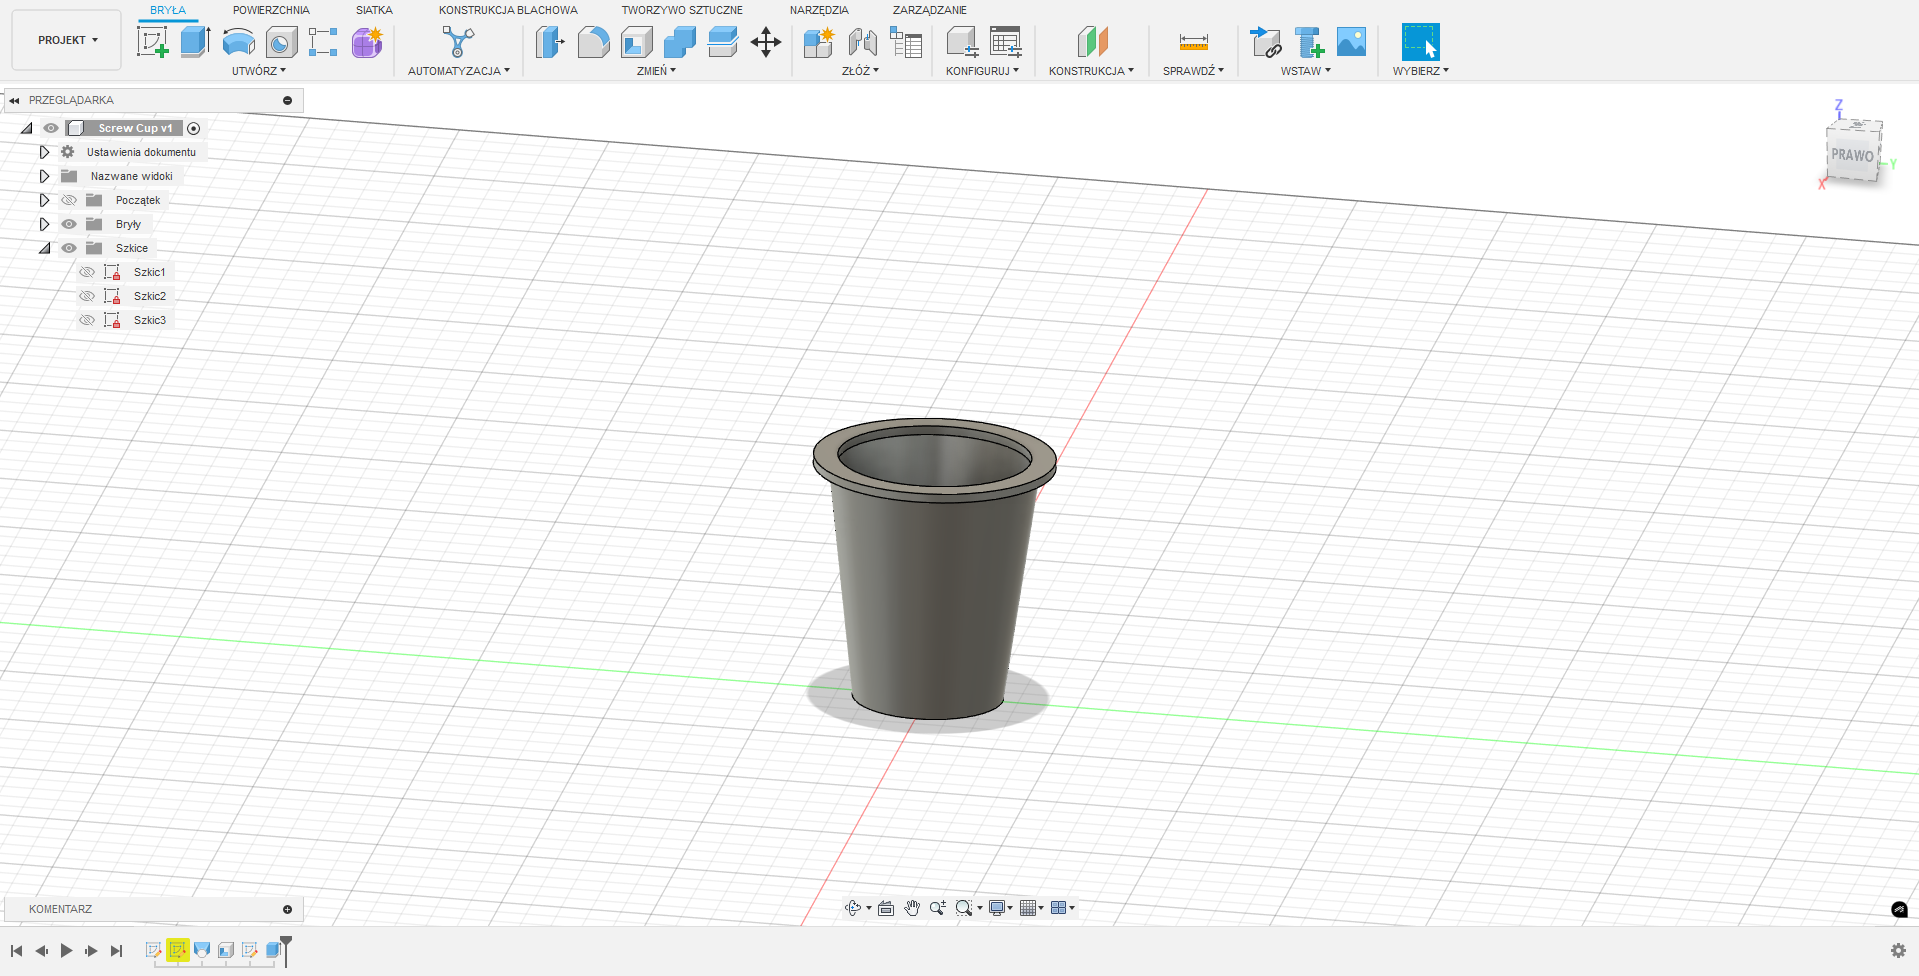Toggle visibility of Szkice folder
1919x976 pixels.
point(69,248)
